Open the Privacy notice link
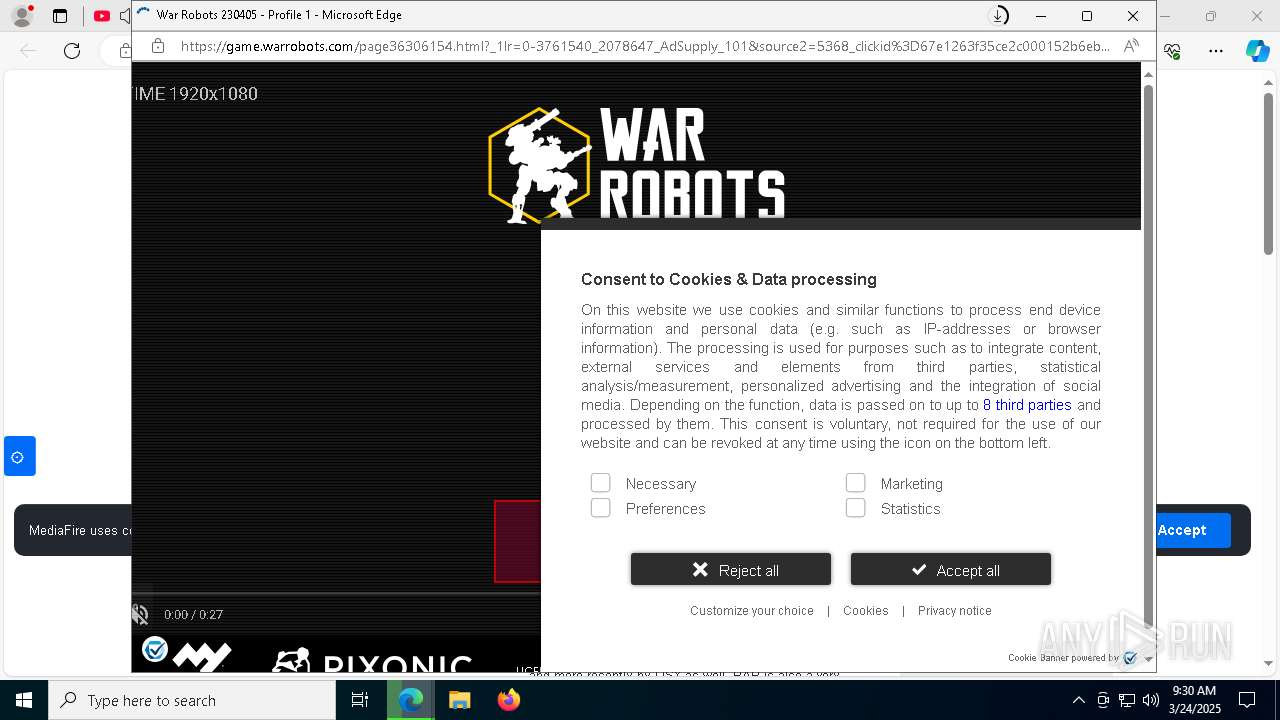 pos(955,611)
